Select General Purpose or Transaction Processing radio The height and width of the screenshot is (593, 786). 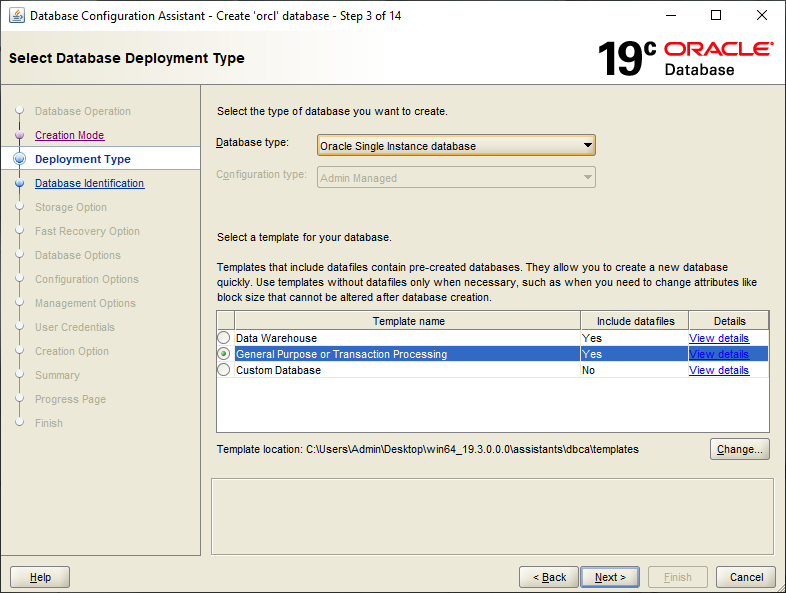(224, 354)
